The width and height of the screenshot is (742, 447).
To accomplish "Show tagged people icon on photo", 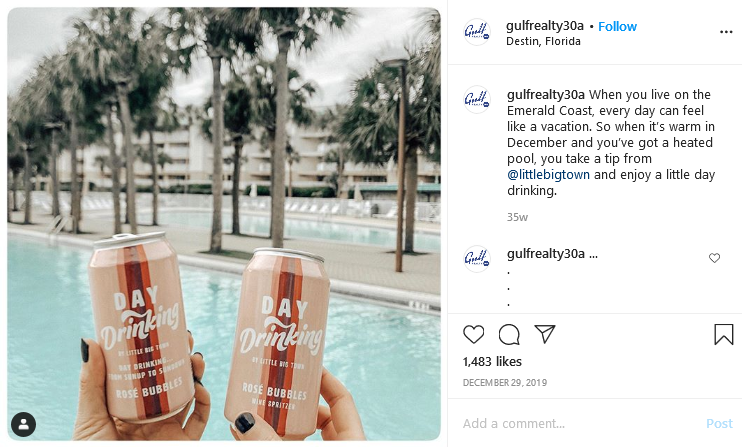I will (24, 424).
